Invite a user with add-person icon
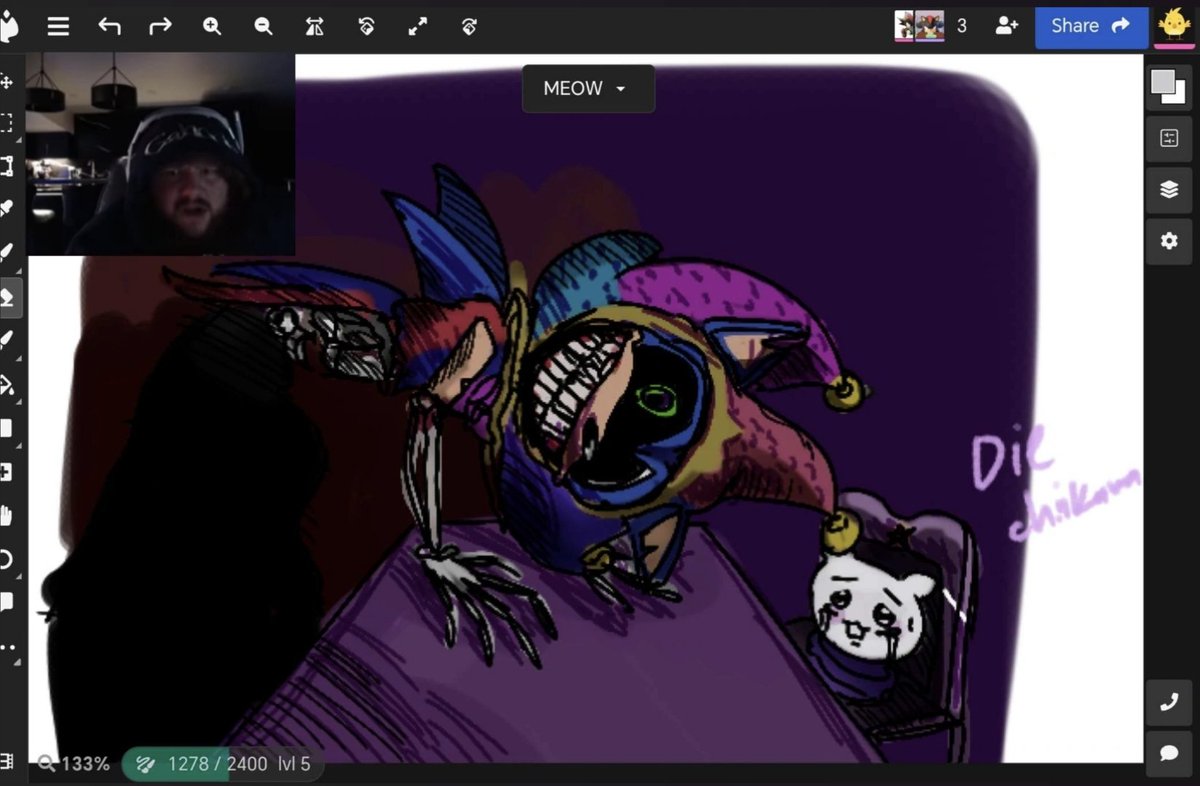 click(1006, 27)
